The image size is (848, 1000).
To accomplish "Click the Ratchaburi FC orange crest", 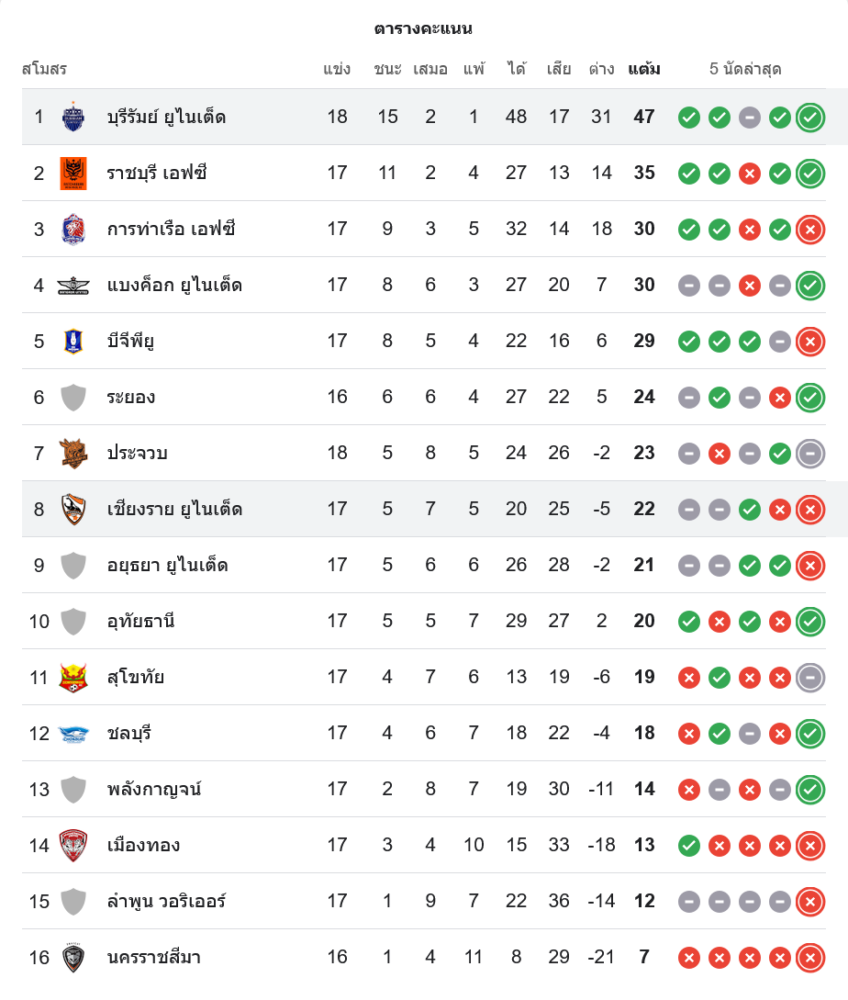I will click(73, 173).
